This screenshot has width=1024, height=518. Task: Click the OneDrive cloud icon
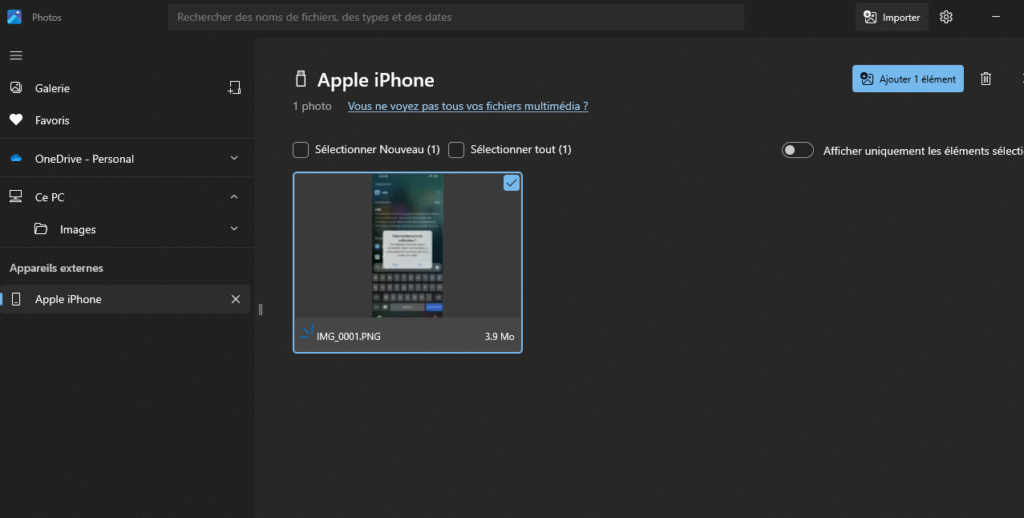(x=16, y=158)
